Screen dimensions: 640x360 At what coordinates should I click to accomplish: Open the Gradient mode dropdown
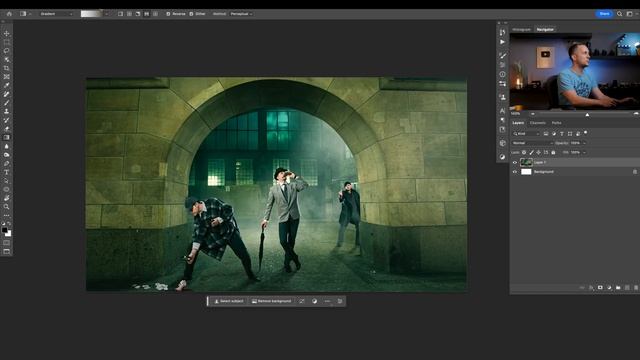(x=56, y=14)
